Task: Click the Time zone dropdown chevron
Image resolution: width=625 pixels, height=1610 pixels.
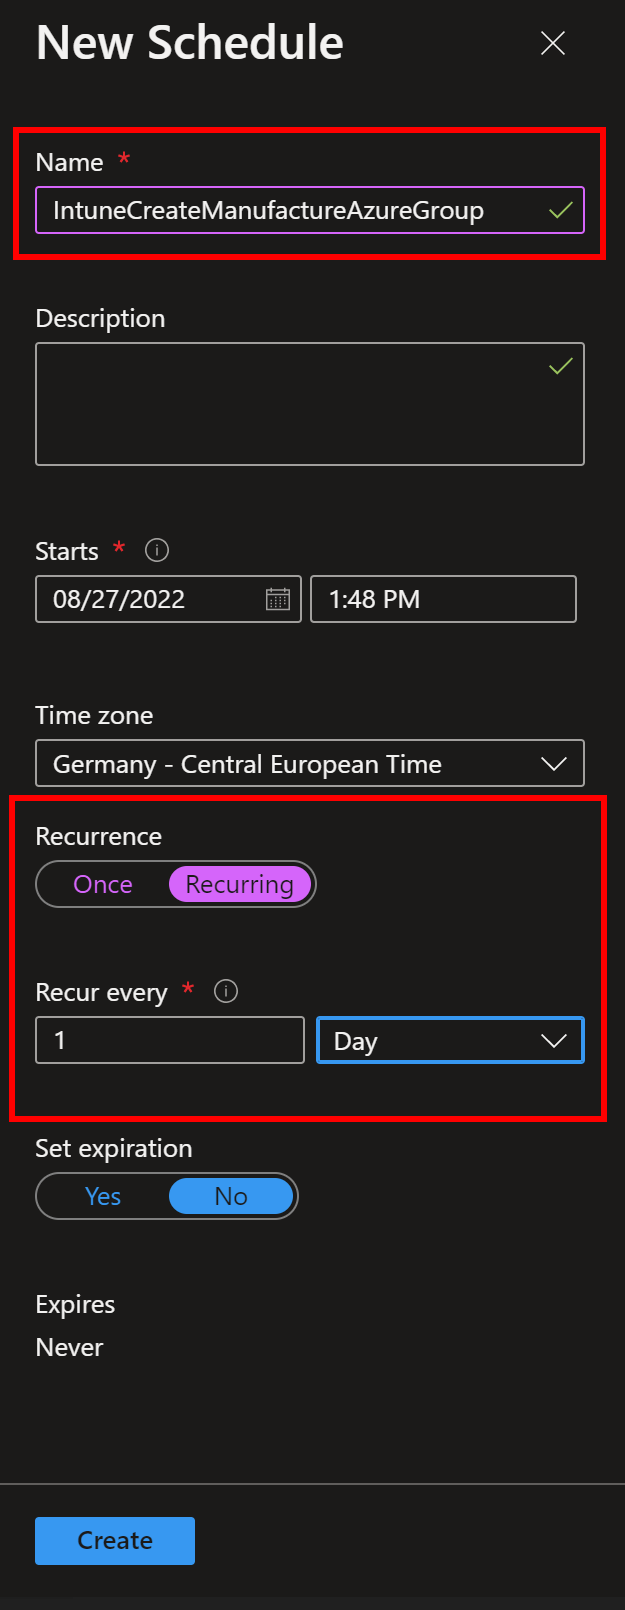Action: click(x=554, y=764)
